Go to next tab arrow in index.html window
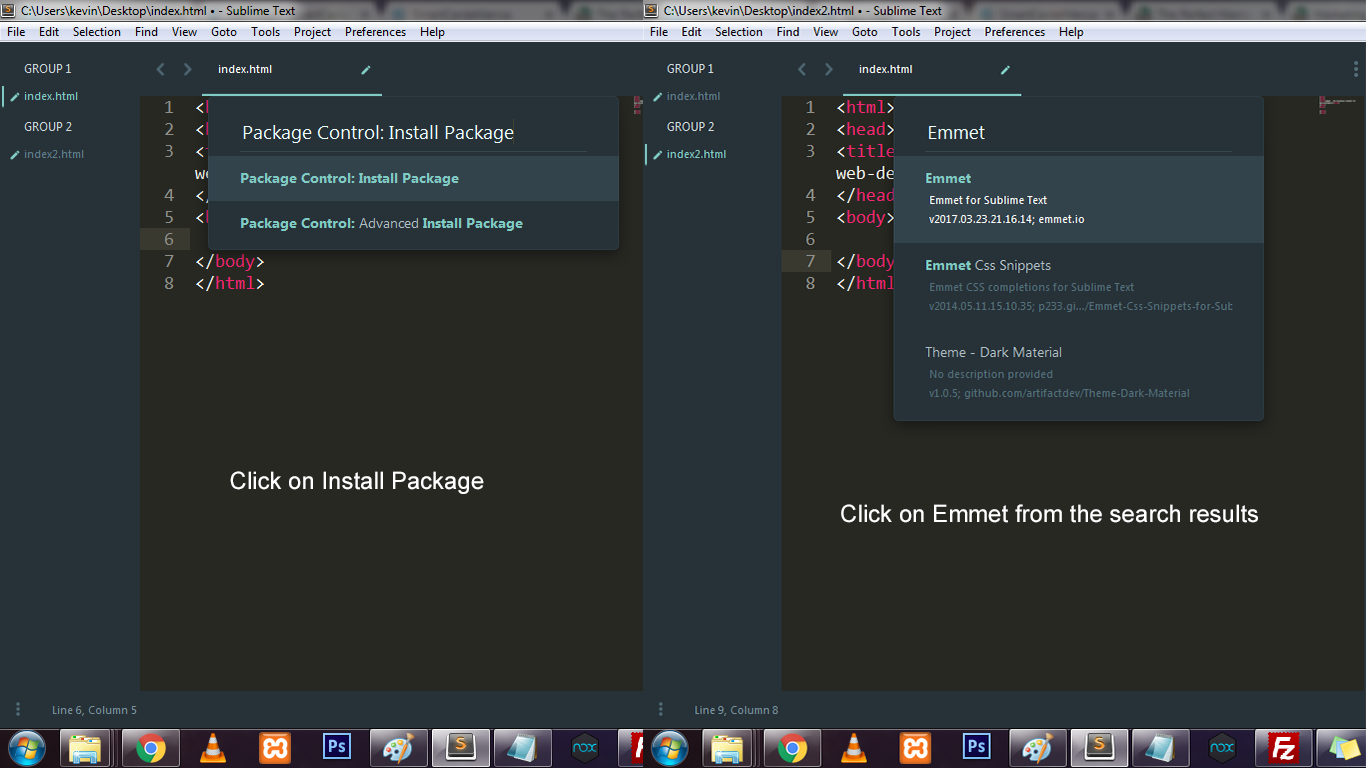The image size is (1366, 768). click(x=187, y=69)
